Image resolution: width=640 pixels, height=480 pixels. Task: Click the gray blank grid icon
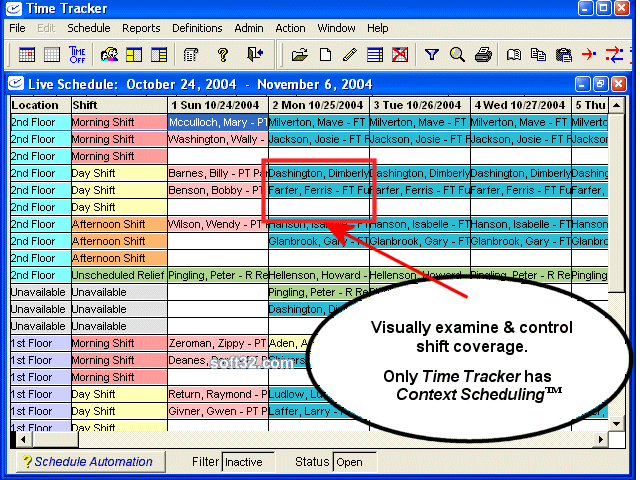(x=52, y=54)
